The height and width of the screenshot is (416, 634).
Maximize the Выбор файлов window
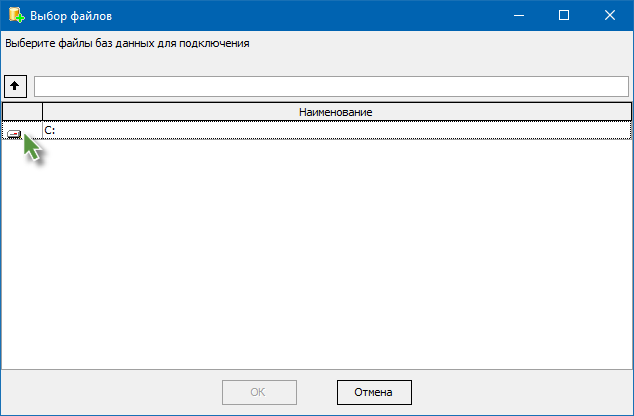click(x=564, y=15)
